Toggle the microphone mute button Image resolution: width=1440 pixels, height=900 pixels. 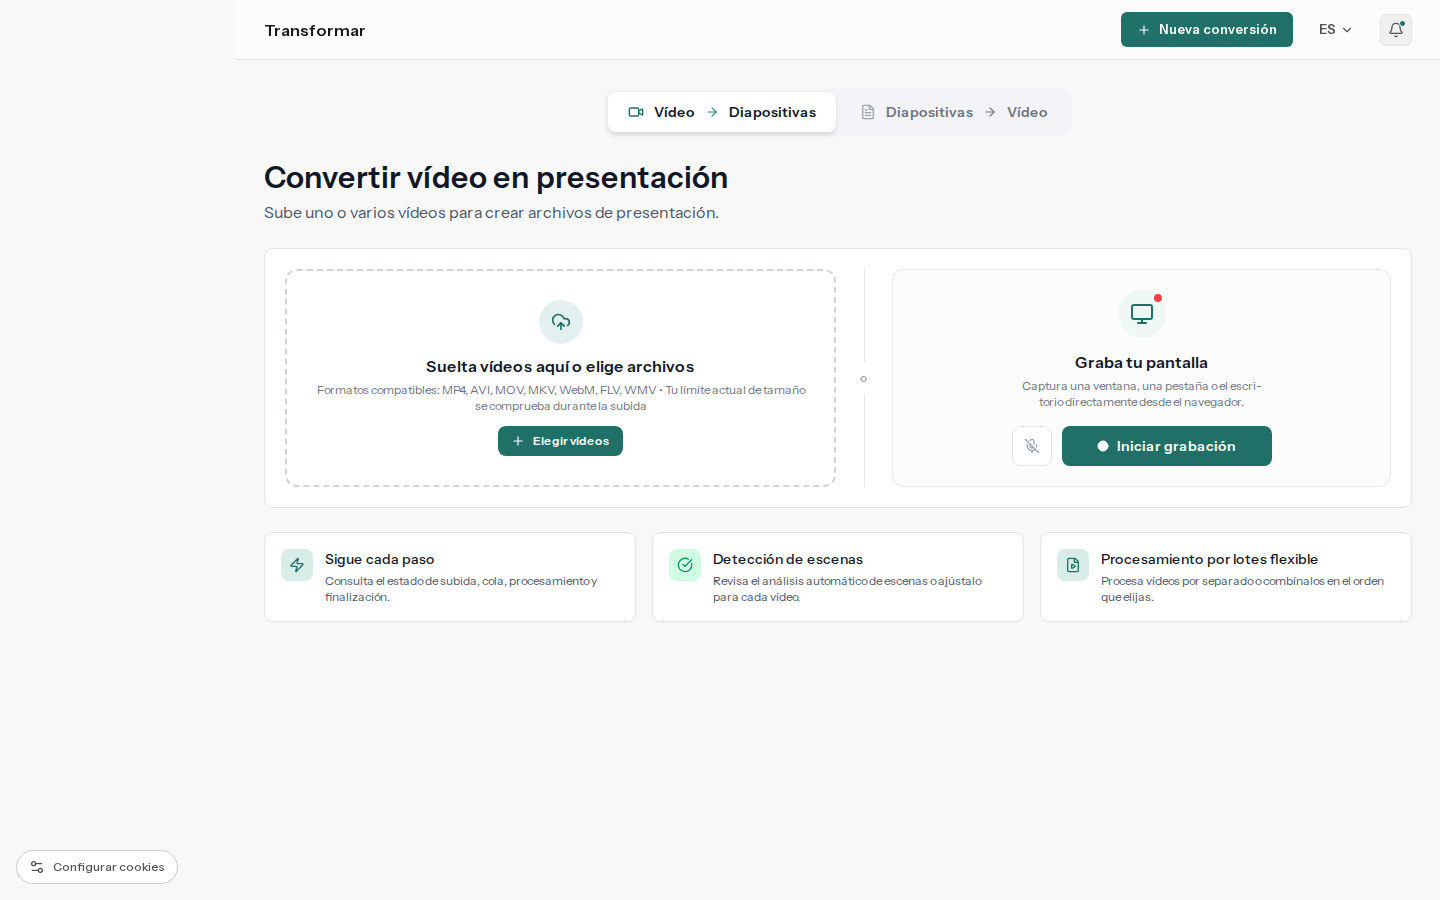point(1031,446)
